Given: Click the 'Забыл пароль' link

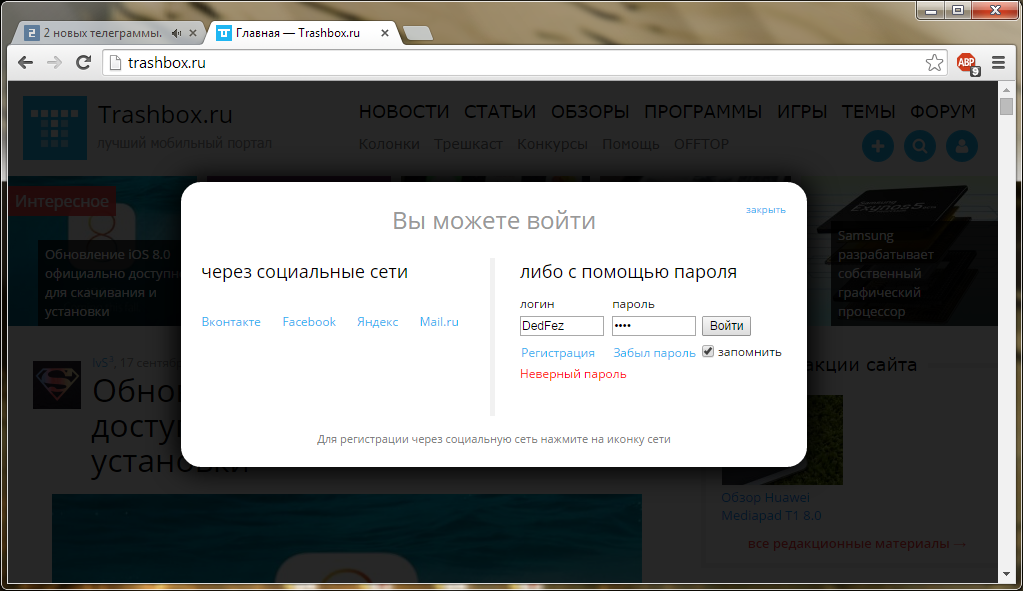Looking at the screenshot, I should [x=654, y=353].
